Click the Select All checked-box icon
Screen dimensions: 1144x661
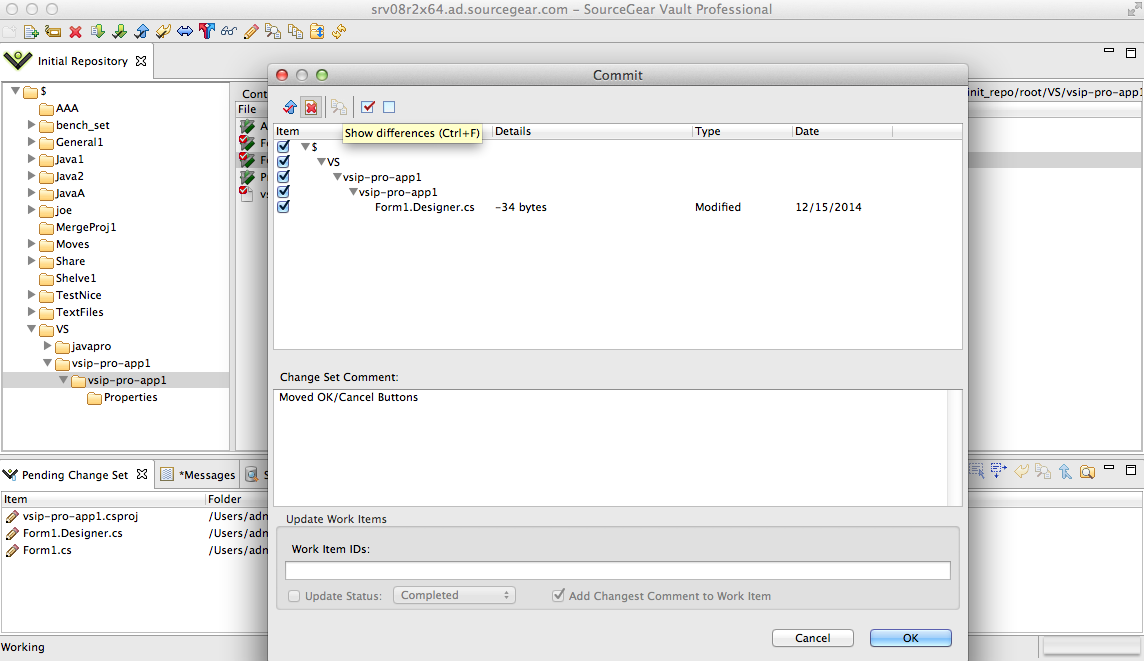tap(368, 107)
